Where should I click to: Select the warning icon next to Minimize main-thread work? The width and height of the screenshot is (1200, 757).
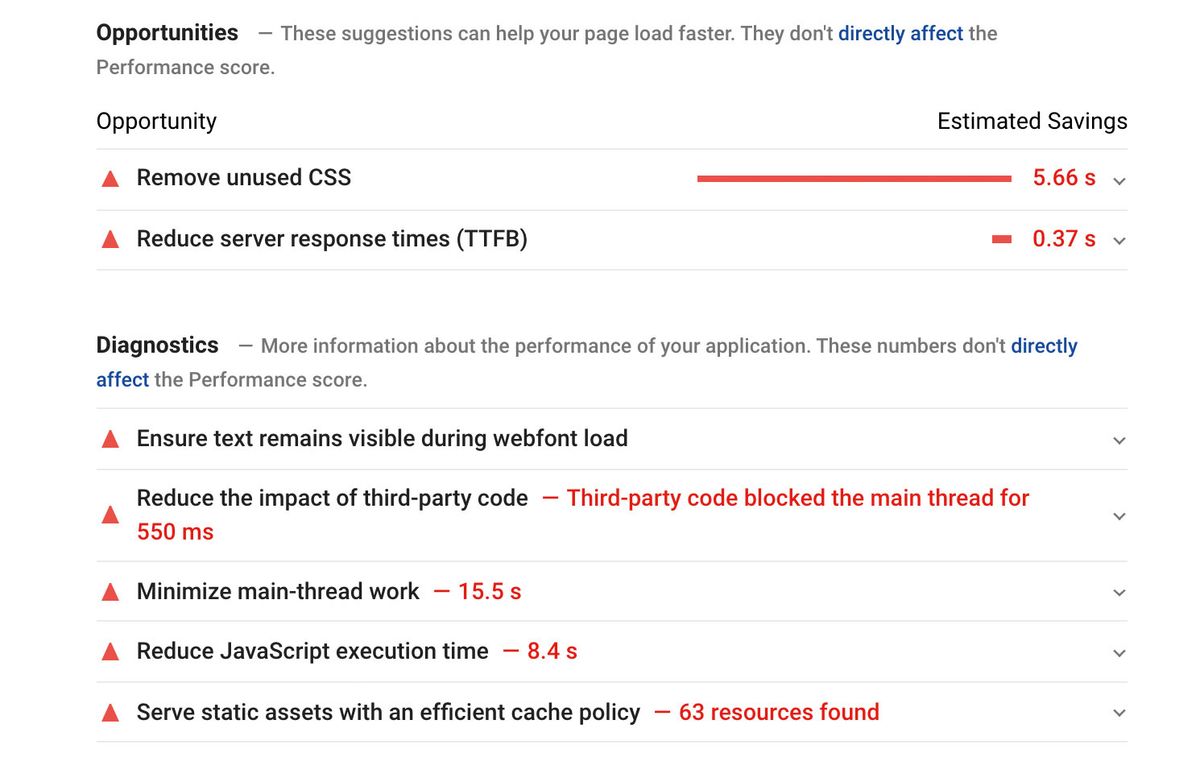pos(110,591)
